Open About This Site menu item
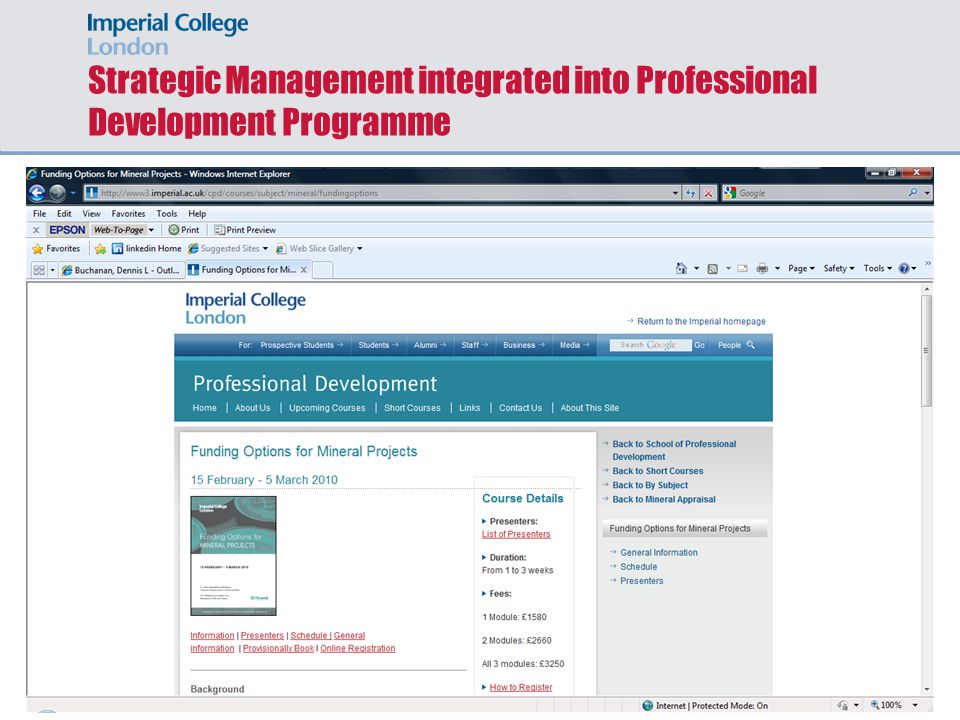The width and height of the screenshot is (960, 720). pos(590,408)
